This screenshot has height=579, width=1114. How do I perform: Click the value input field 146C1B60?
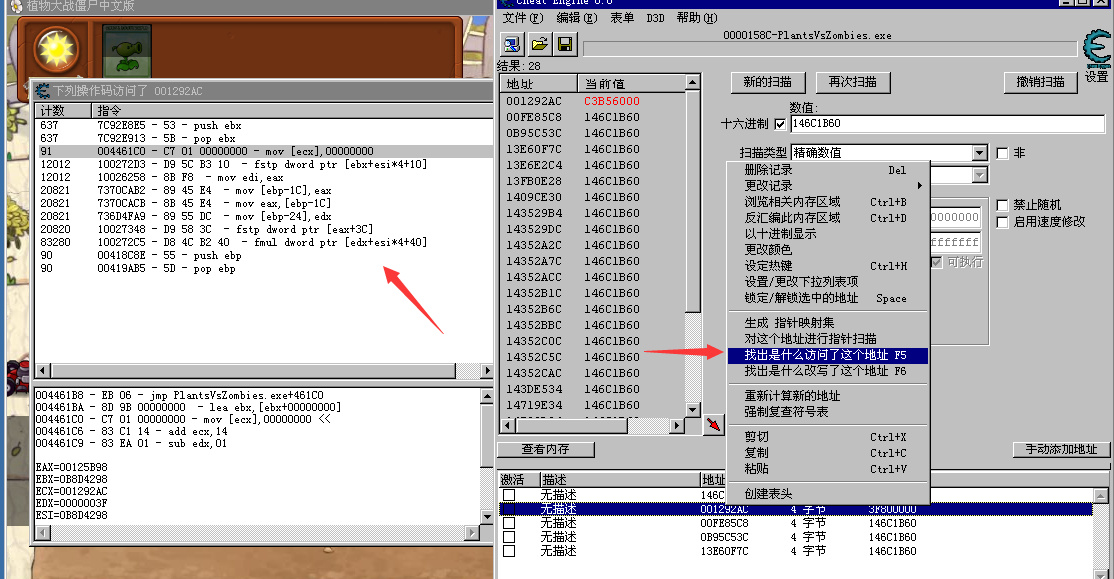pyautogui.click(x=947, y=124)
